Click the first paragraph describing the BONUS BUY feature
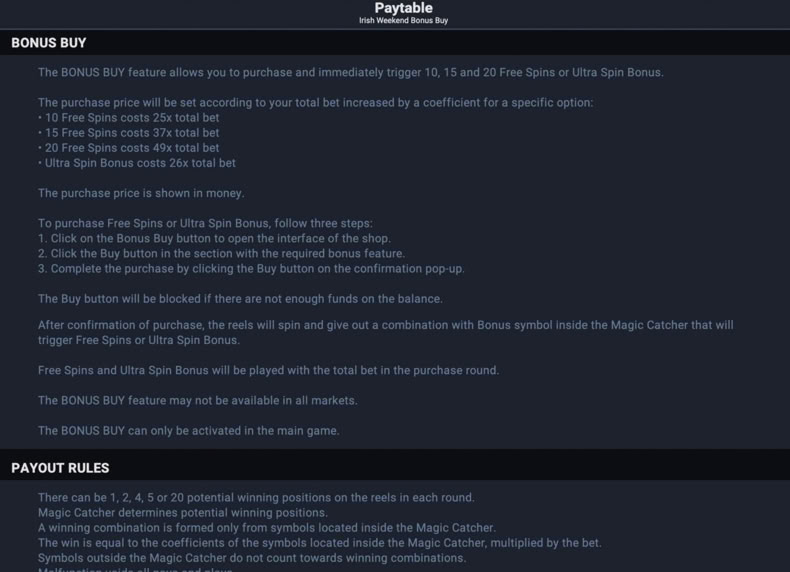The width and height of the screenshot is (790, 572). click(351, 72)
